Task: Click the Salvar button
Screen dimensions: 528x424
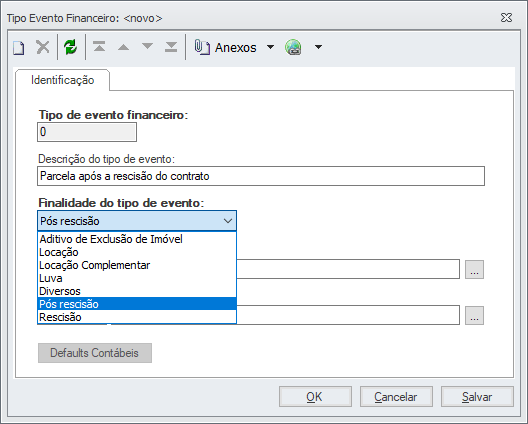Action: click(477, 397)
